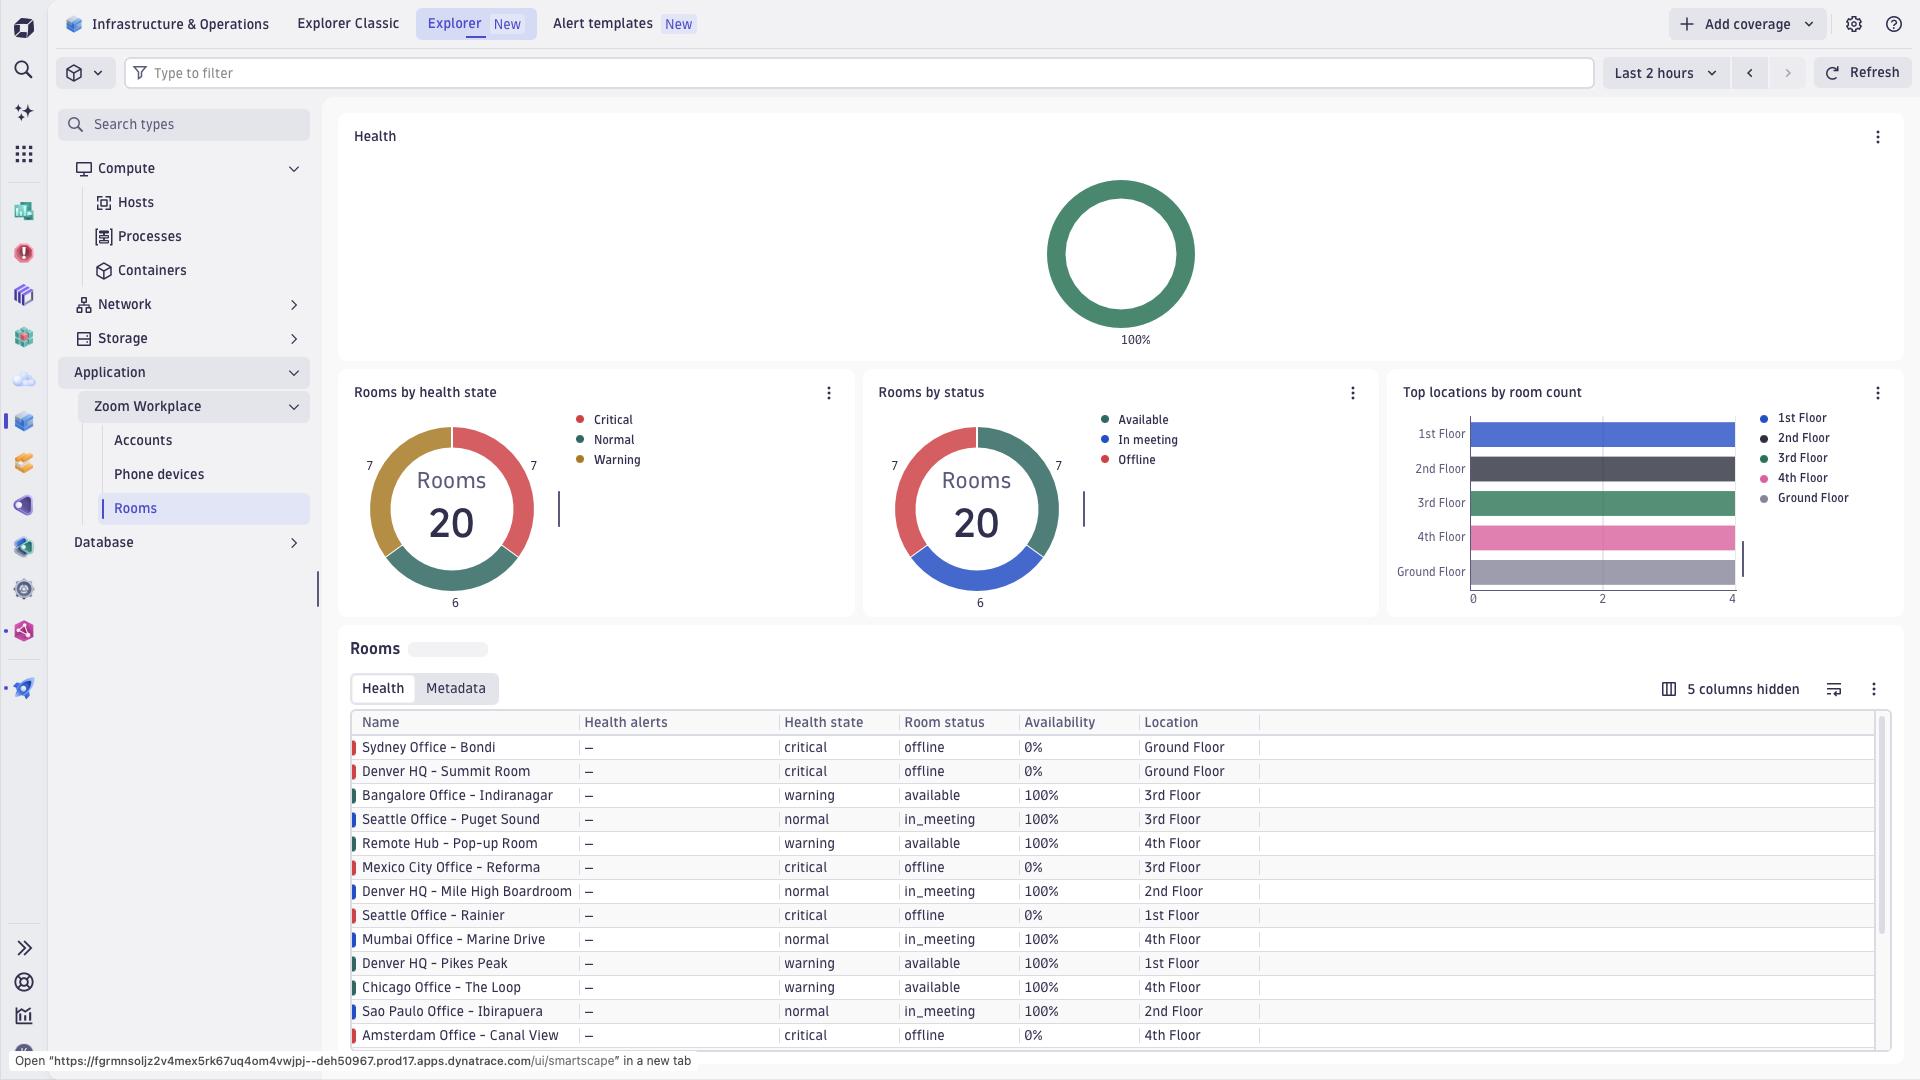Open Phone devices in sidebar
The image size is (1920, 1080).
tap(159, 475)
